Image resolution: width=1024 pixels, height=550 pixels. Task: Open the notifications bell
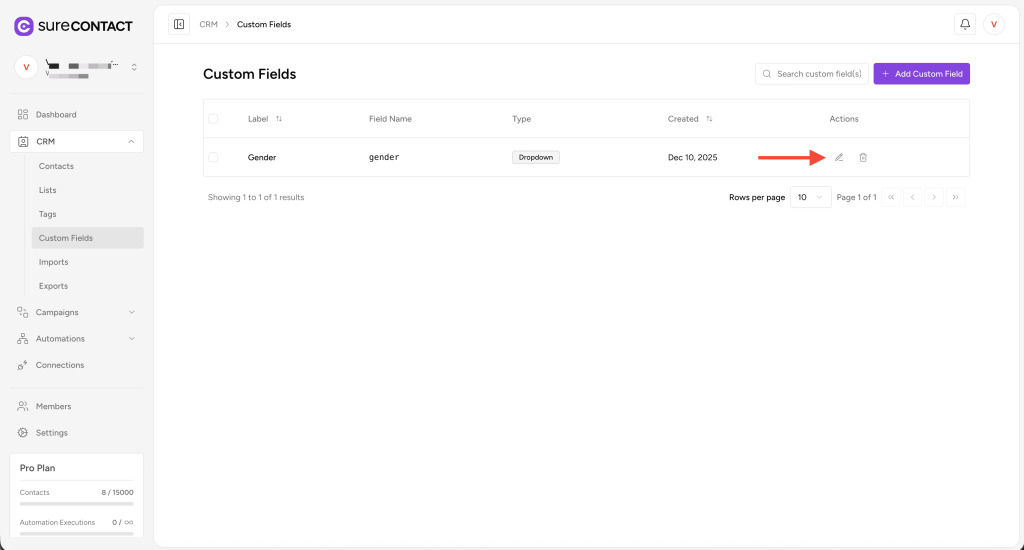point(965,24)
